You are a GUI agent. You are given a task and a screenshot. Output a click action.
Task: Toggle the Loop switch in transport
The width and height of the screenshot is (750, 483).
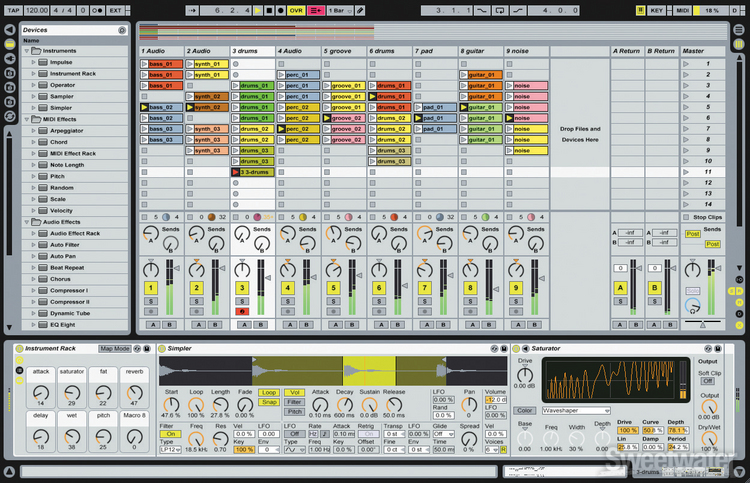point(500,10)
